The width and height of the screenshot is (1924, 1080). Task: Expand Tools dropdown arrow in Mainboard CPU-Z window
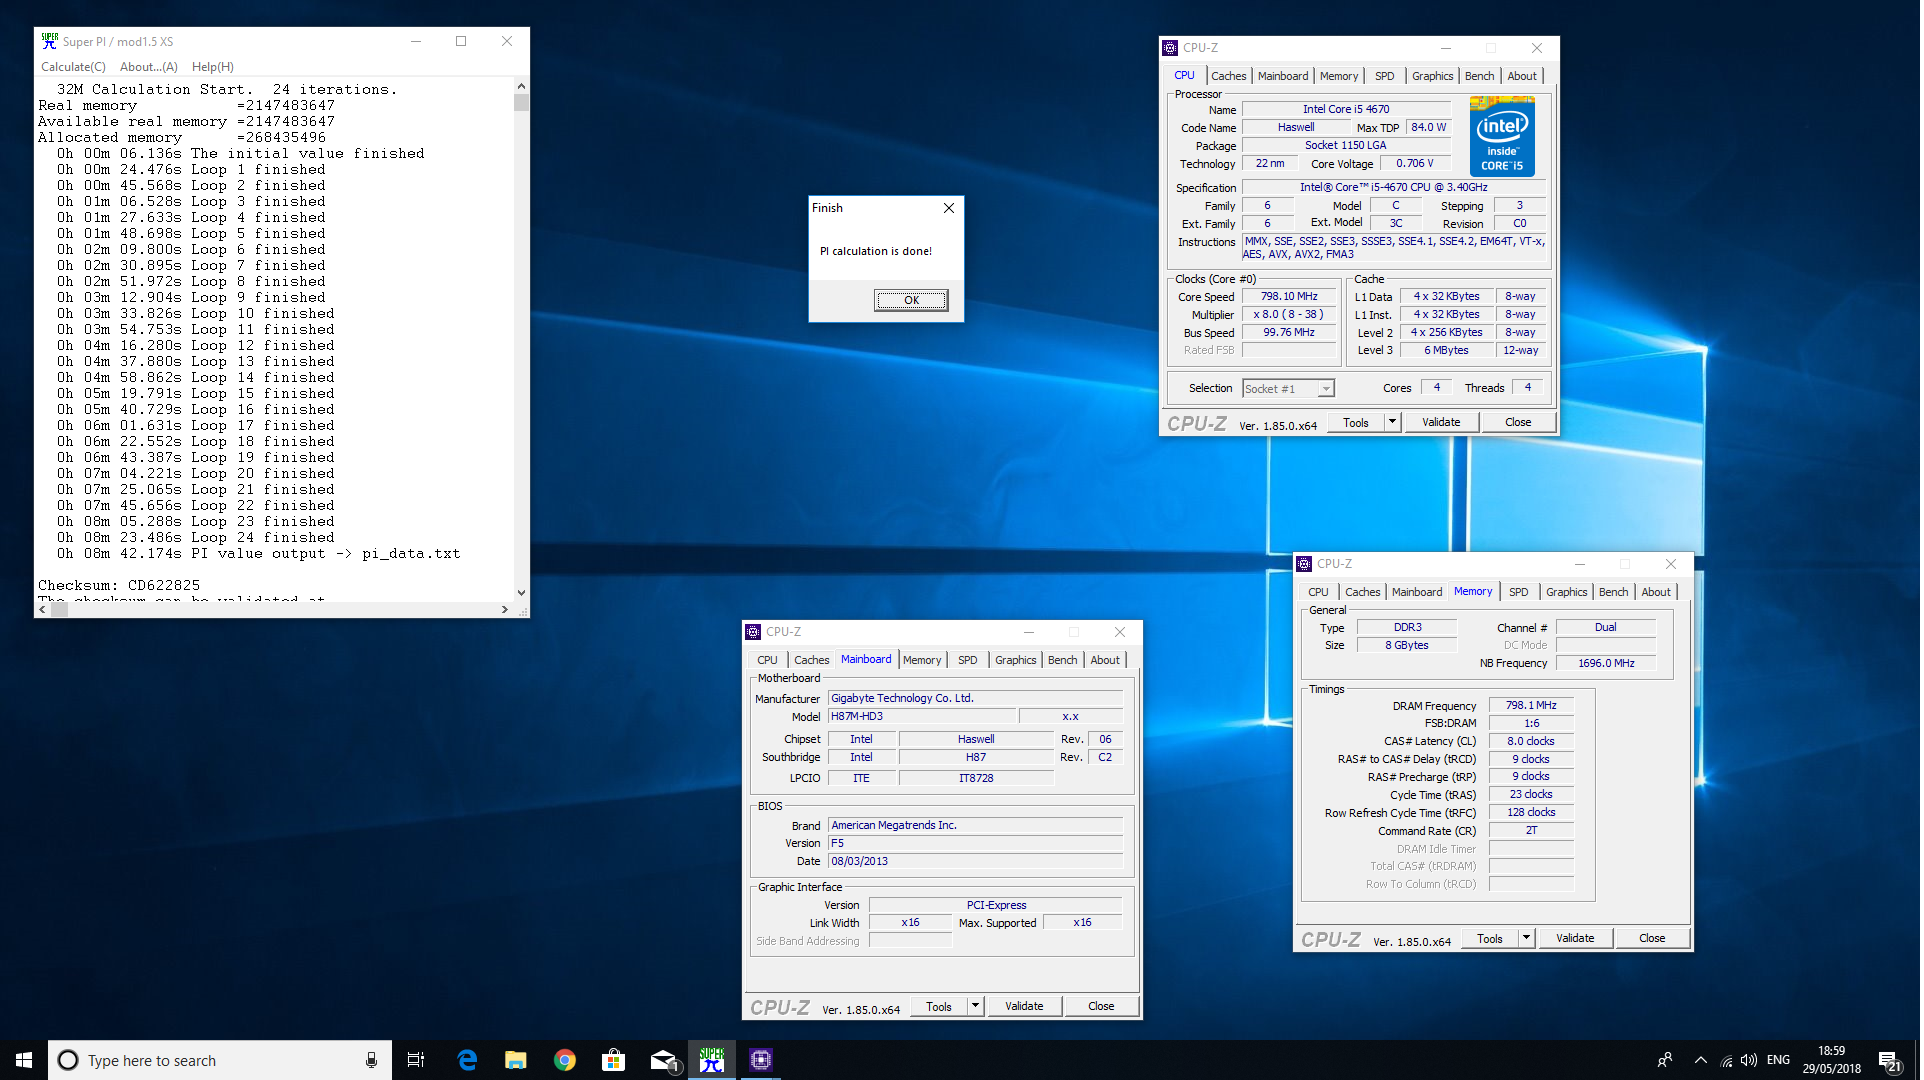975,1007
